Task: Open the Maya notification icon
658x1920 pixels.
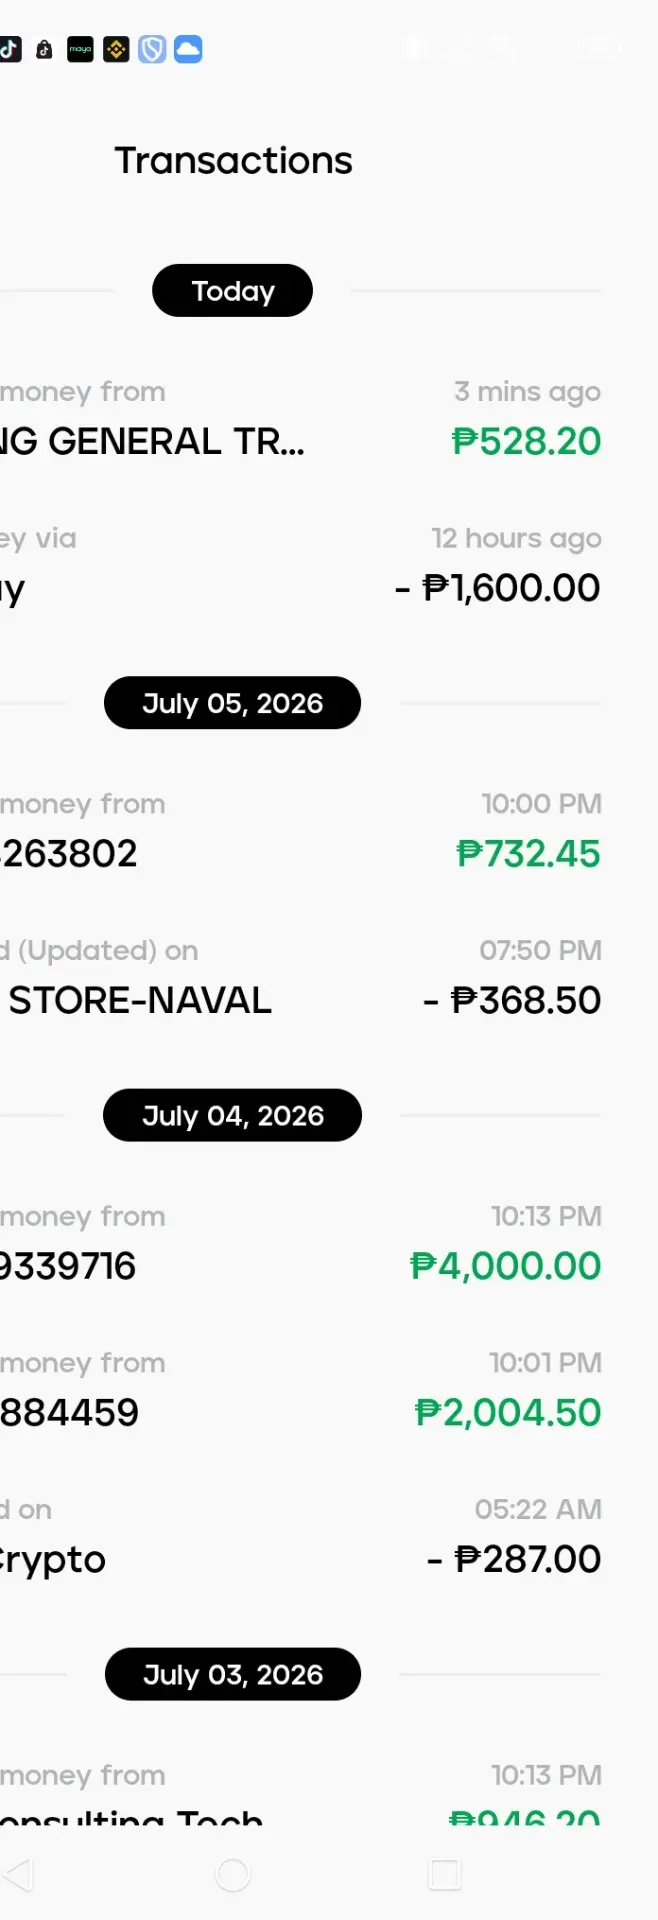Action: point(80,49)
